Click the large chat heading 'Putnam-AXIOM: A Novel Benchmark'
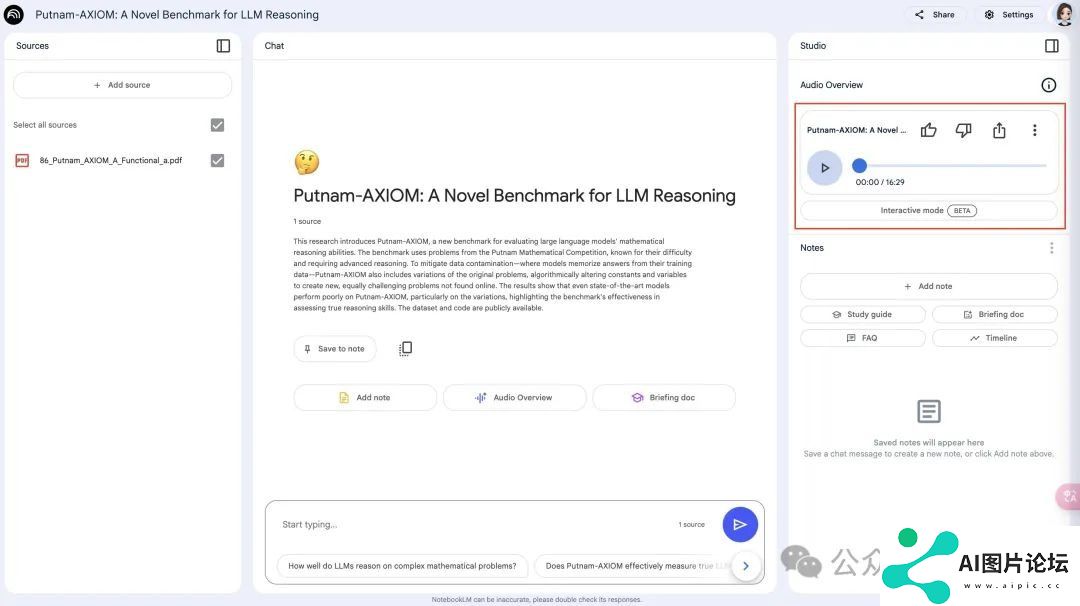Screen dimensions: 1080x606 (x=515, y=196)
